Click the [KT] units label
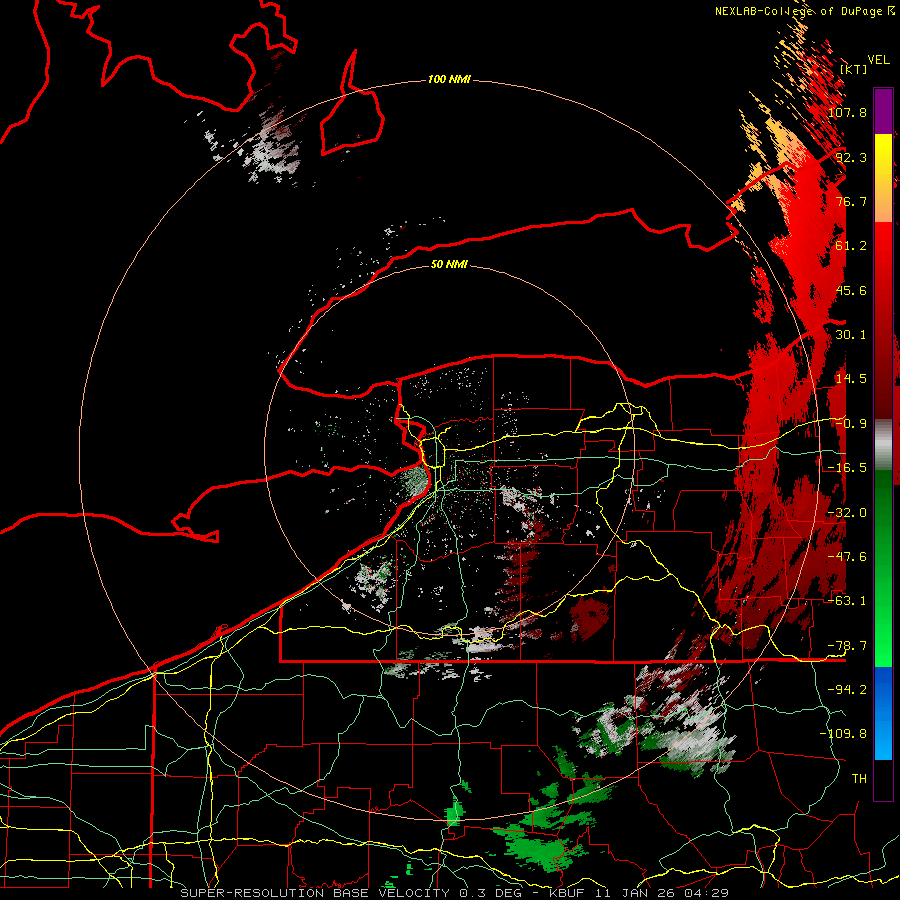This screenshot has height=900, width=900. pos(854,69)
